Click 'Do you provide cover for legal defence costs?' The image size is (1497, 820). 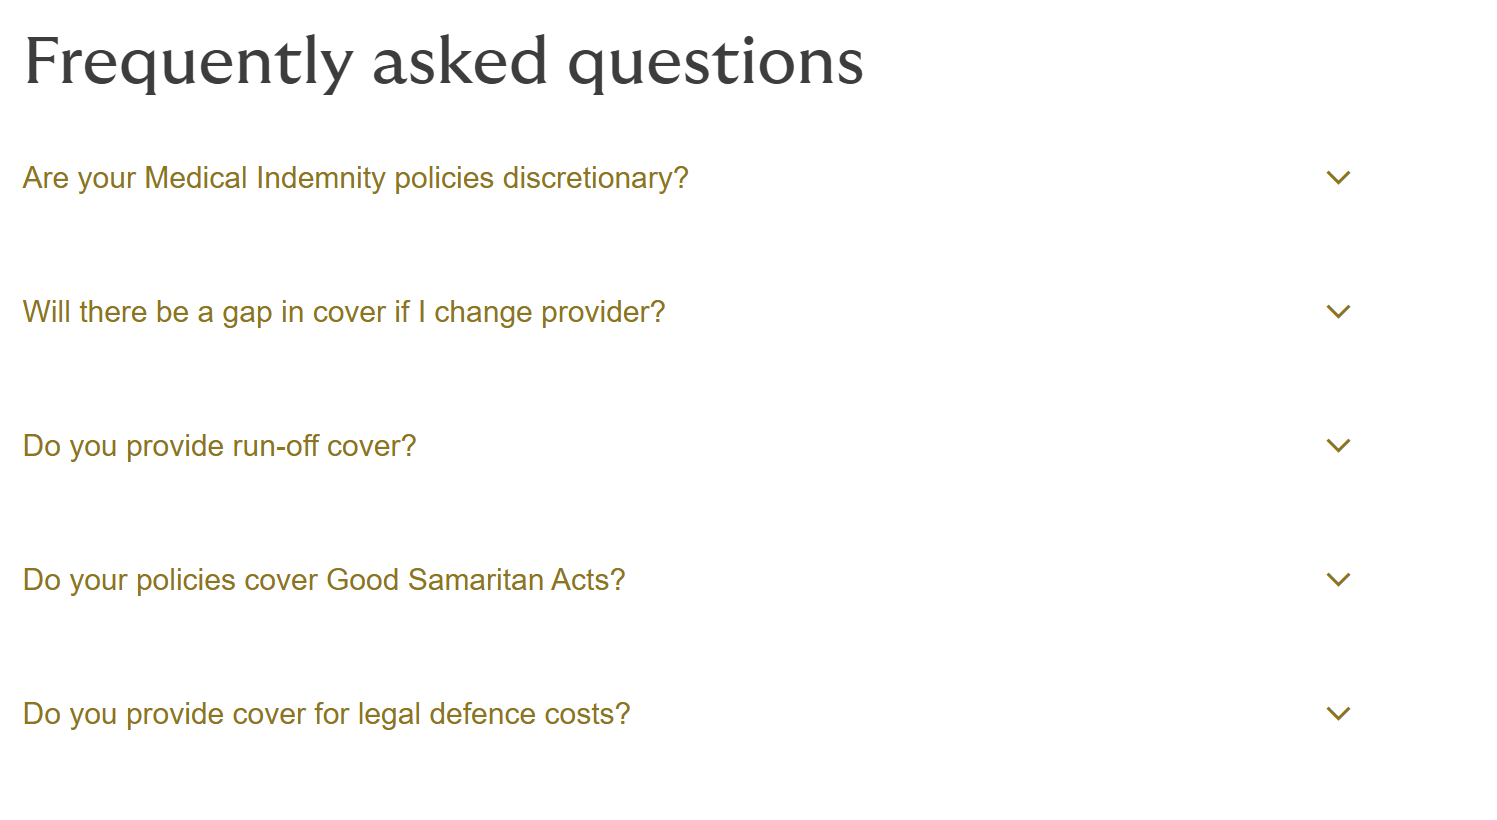(x=327, y=714)
